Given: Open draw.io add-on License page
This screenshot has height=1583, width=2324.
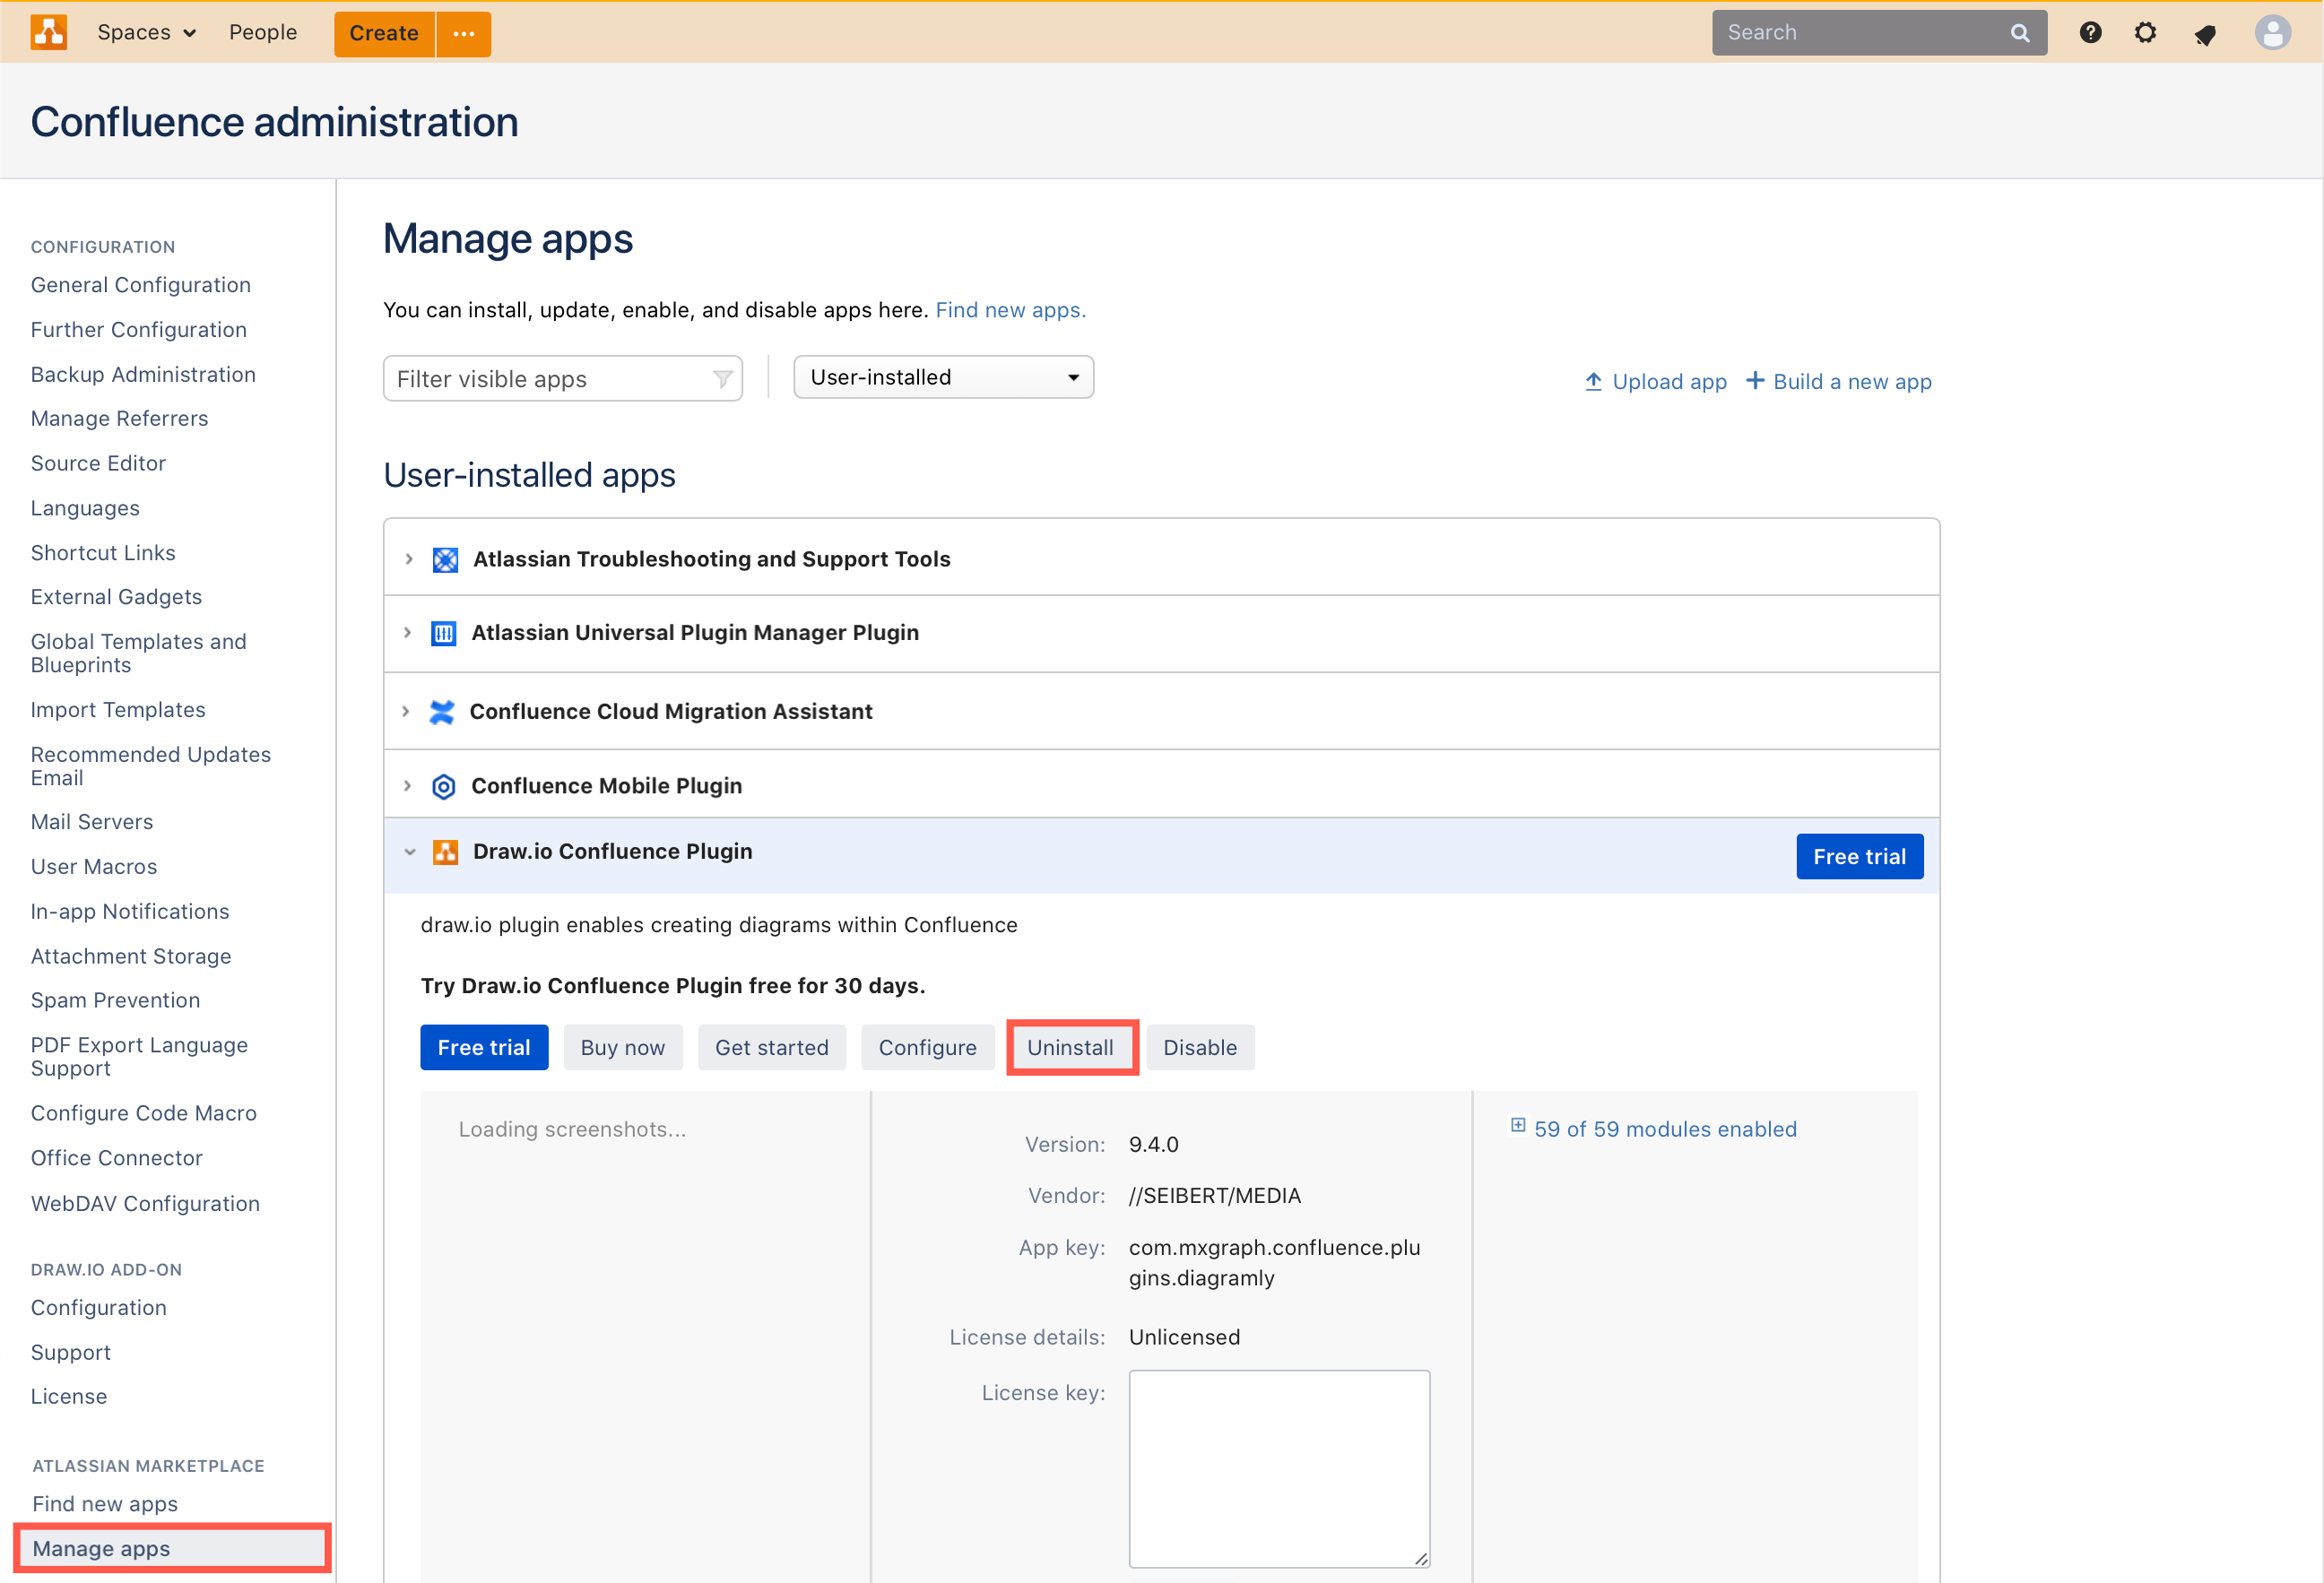Looking at the screenshot, I should click(x=68, y=1397).
